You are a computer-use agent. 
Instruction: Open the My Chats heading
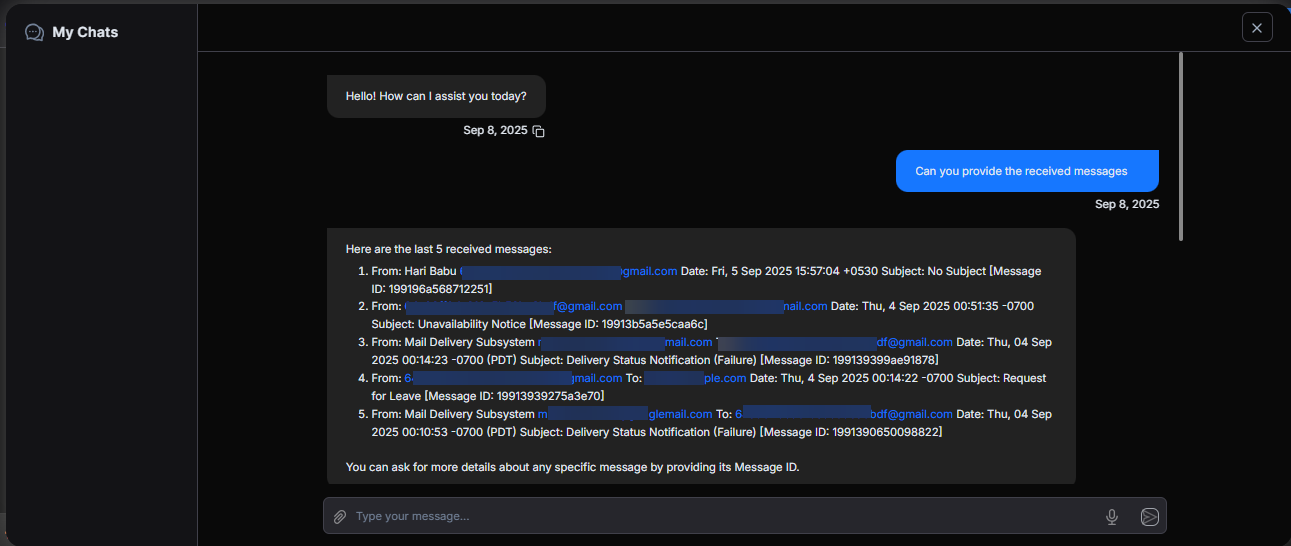coord(85,32)
